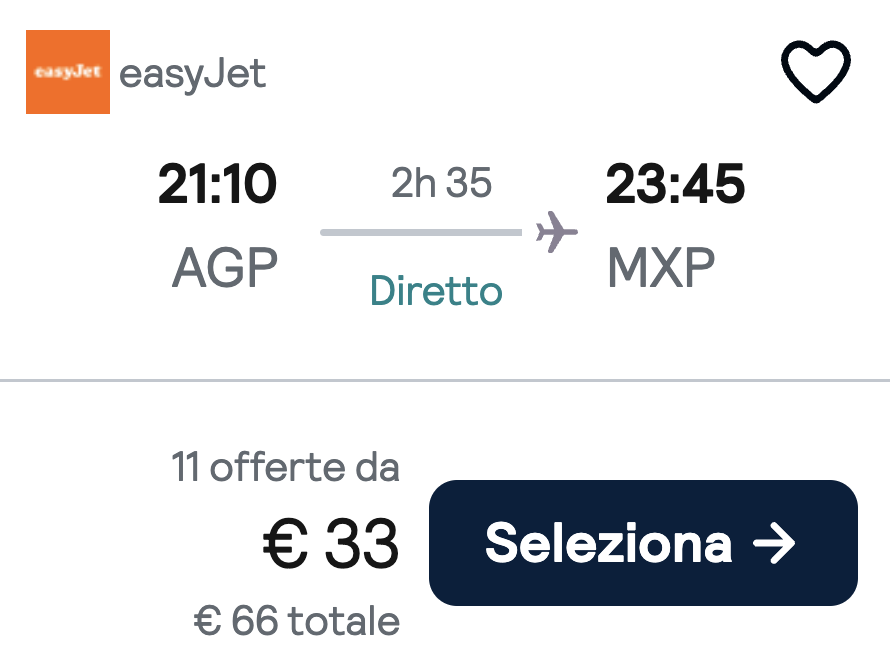
Task: Click the € 66 totale amount
Action: (297, 621)
